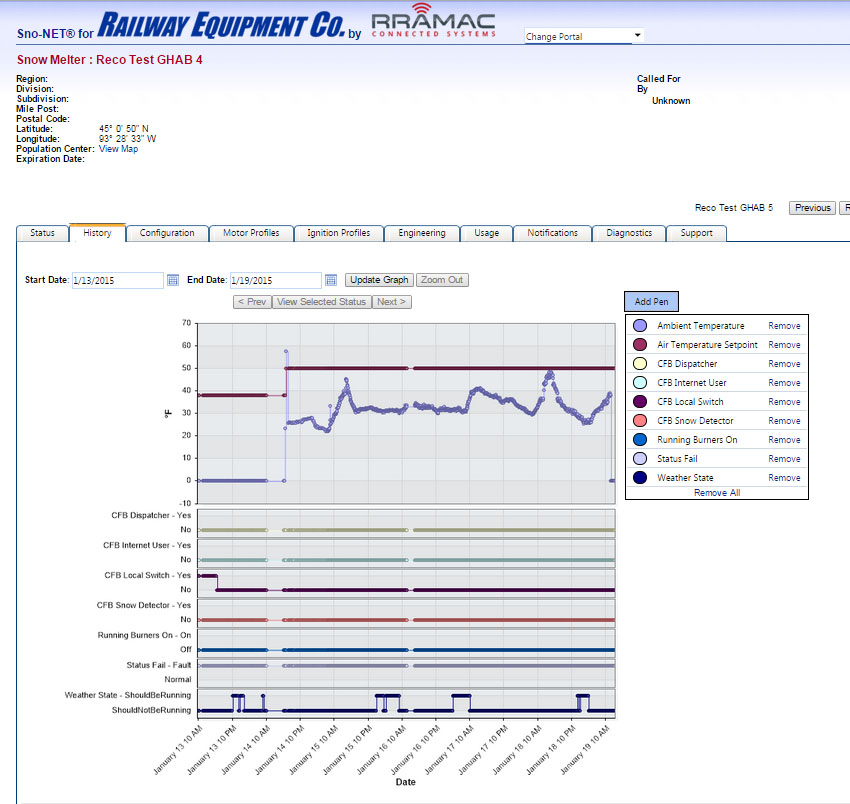Click the CFB Dispatcher pen color swatch
This screenshot has height=804, width=850.
(640, 363)
